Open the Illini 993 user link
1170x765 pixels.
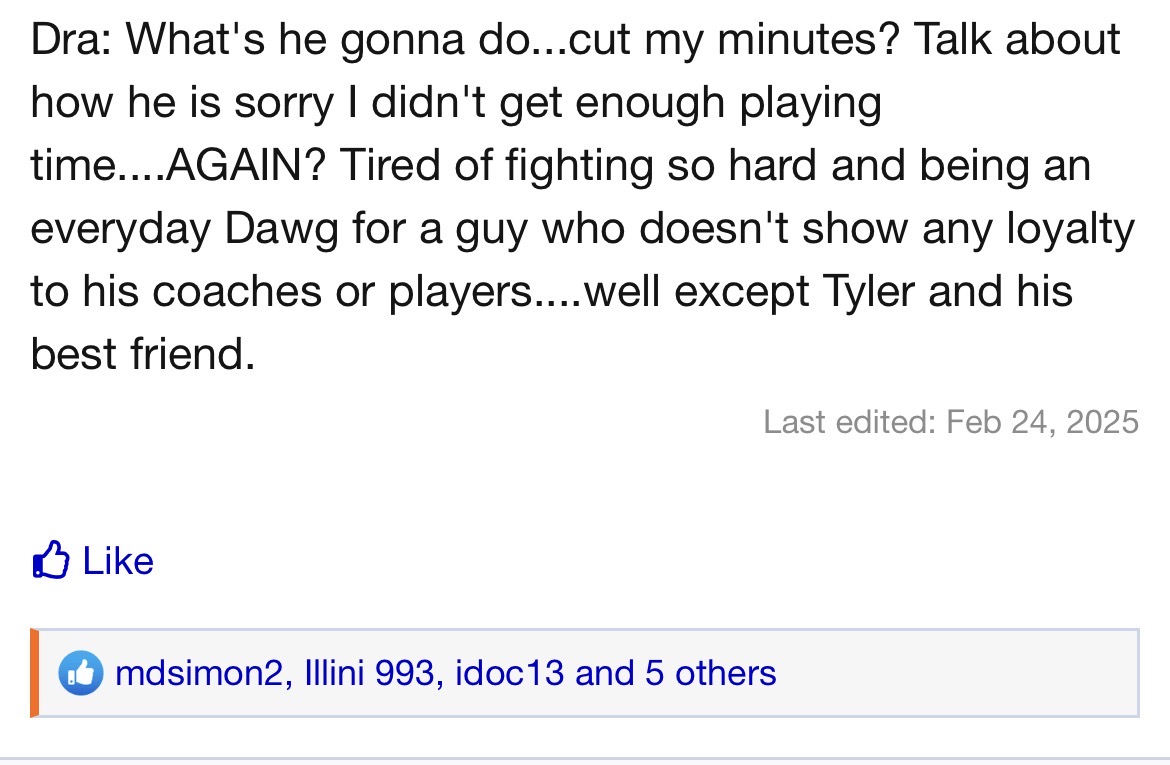coord(368,673)
